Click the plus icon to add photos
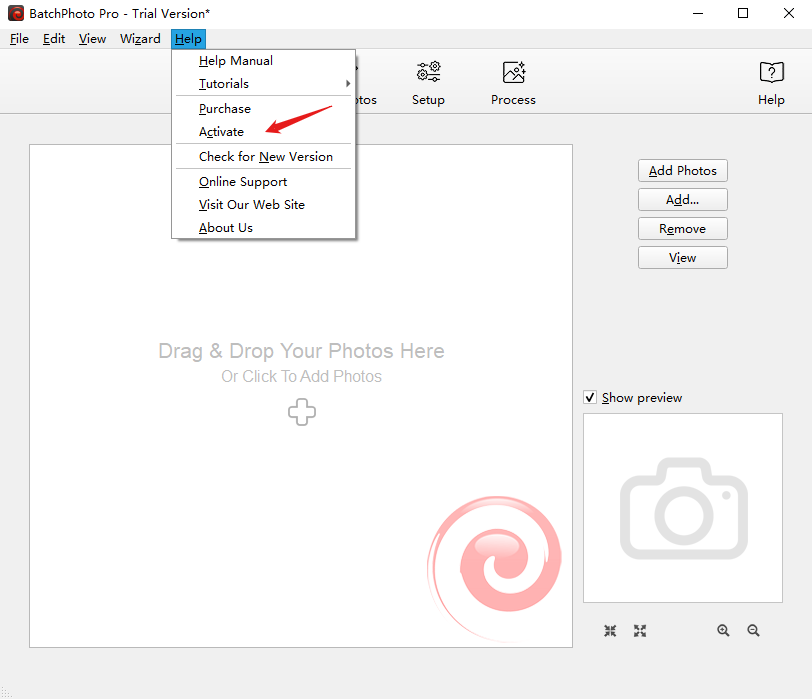 (302, 412)
